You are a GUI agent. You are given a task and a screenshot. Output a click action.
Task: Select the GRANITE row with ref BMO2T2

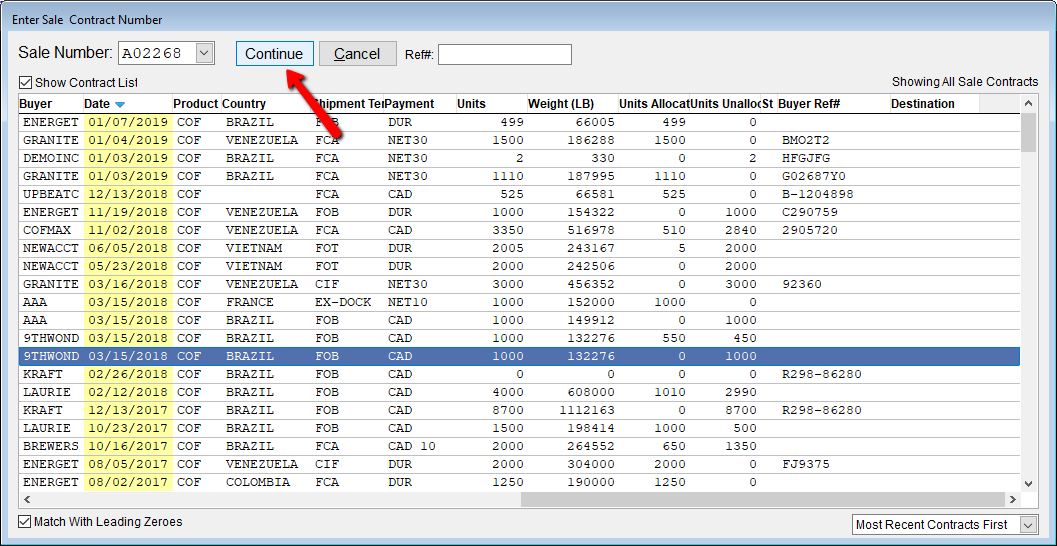pyautogui.click(x=519, y=140)
